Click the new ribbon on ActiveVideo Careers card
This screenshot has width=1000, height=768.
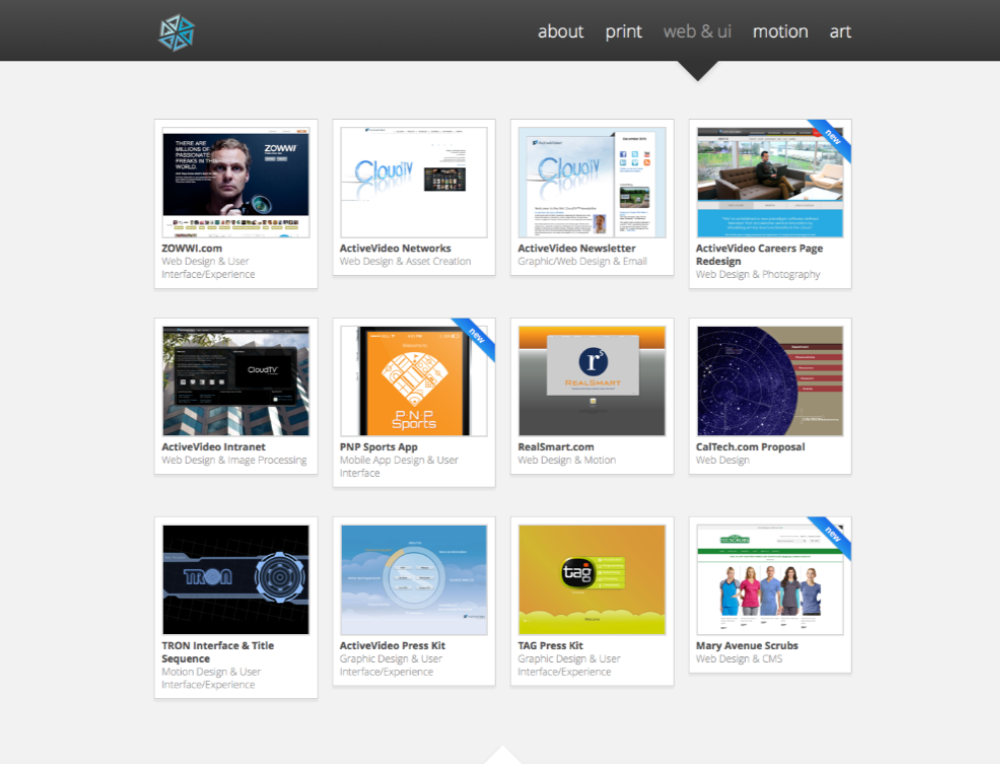pos(832,138)
